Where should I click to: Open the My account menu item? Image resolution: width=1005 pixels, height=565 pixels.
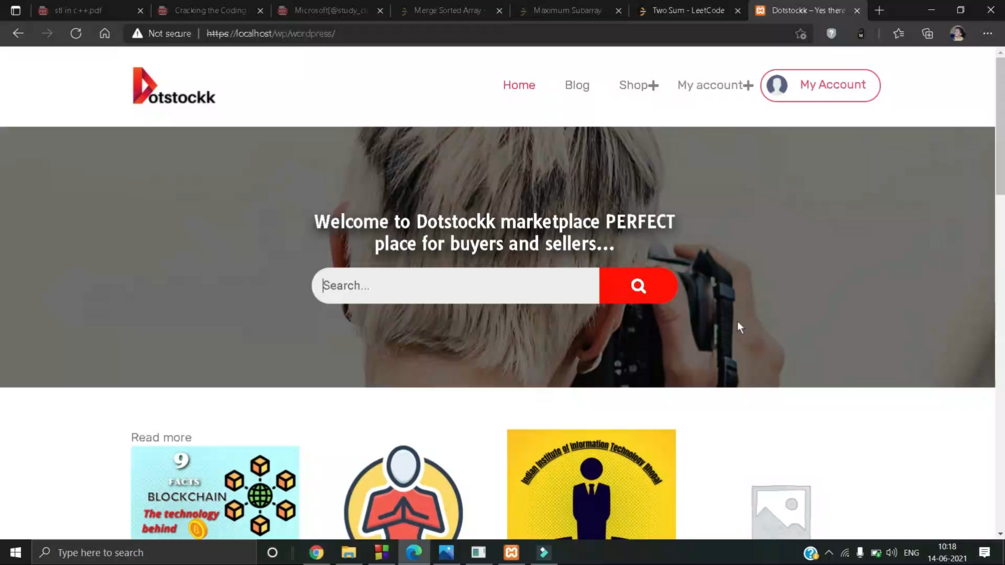click(710, 85)
